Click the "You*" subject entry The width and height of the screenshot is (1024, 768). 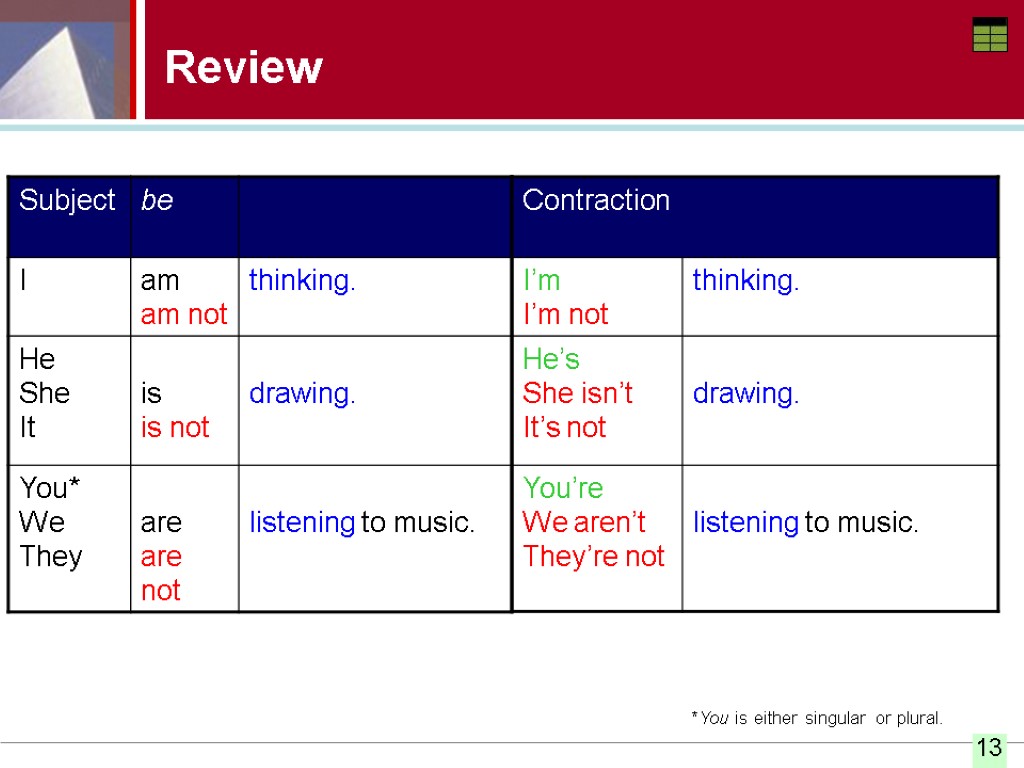[50, 488]
